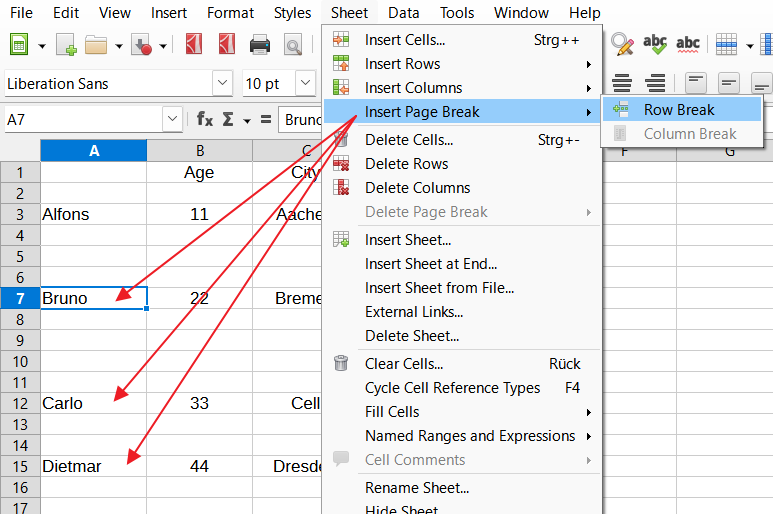The image size is (773, 514).
Task: Click the Print icon in the toolbar
Action: click(260, 45)
